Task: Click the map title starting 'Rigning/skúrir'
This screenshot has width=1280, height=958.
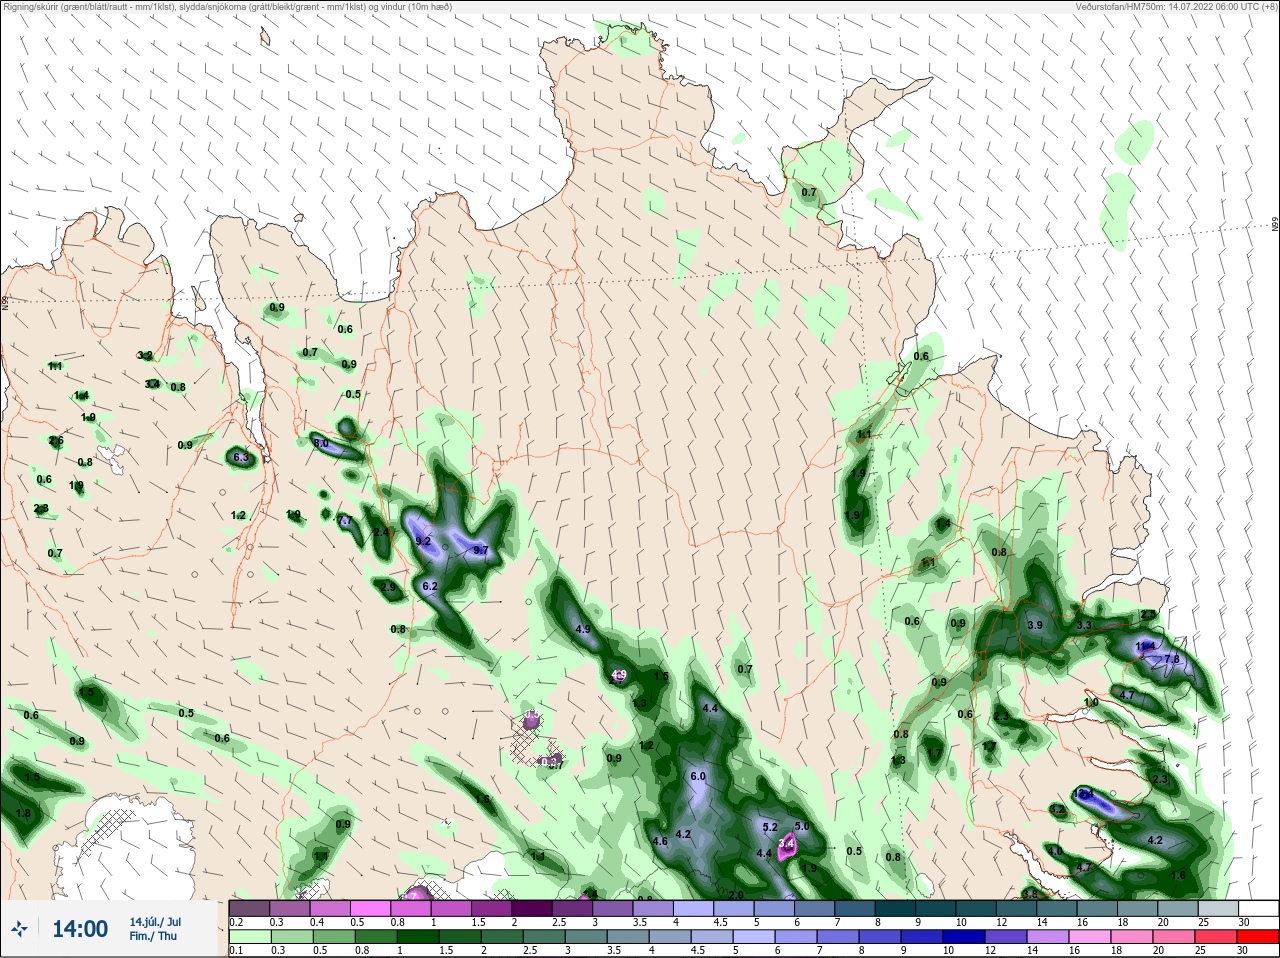Action: point(228,7)
